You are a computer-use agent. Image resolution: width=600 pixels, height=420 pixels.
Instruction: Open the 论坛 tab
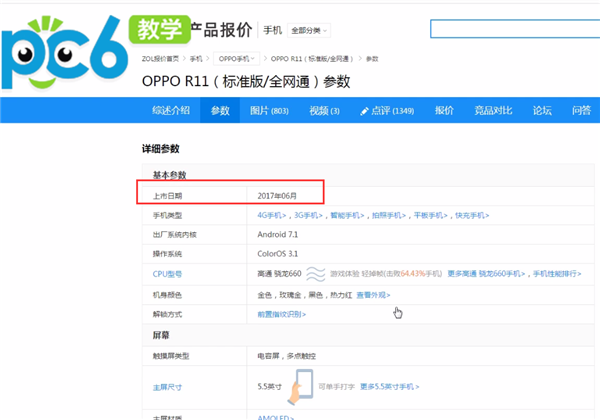pyautogui.click(x=542, y=111)
